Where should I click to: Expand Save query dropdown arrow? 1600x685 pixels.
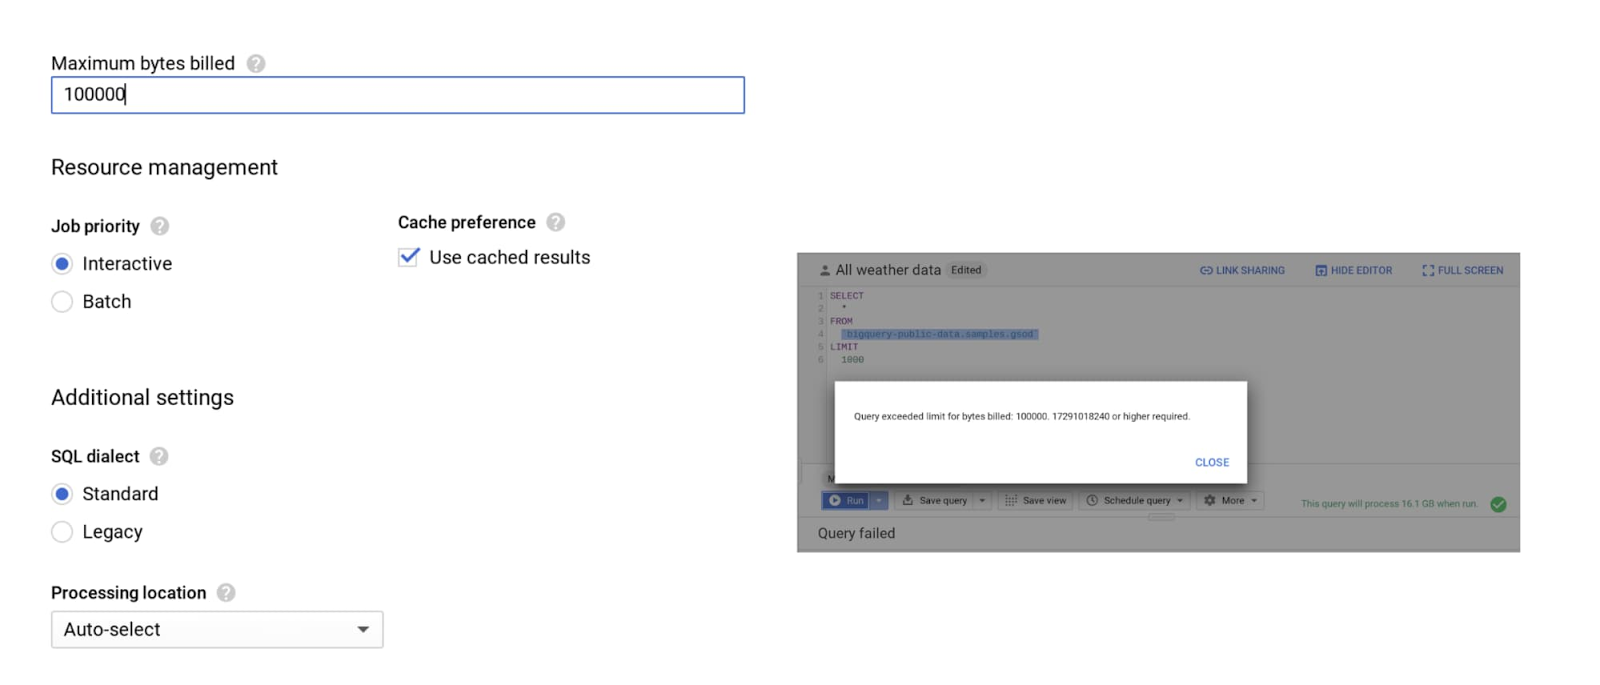click(x=982, y=501)
